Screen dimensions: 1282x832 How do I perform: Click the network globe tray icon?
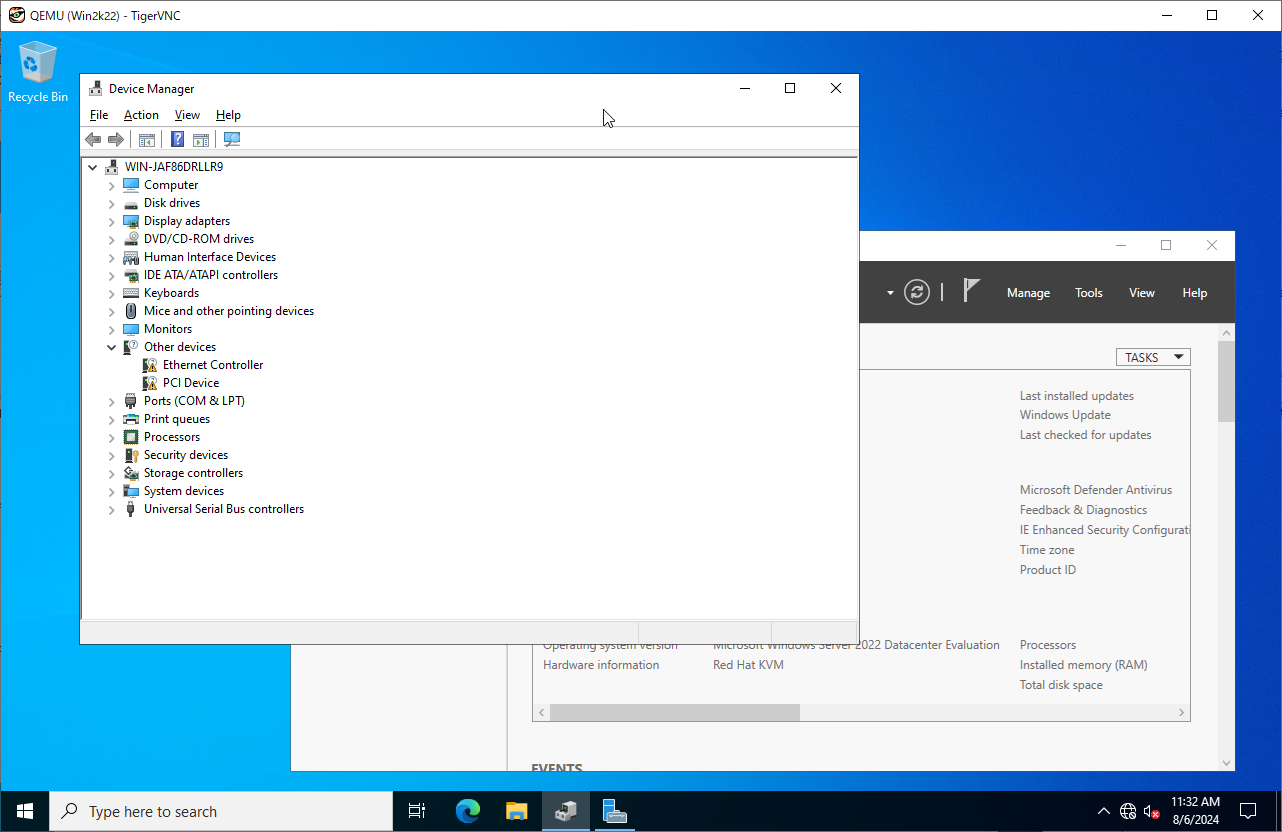[x=1128, y=811]
